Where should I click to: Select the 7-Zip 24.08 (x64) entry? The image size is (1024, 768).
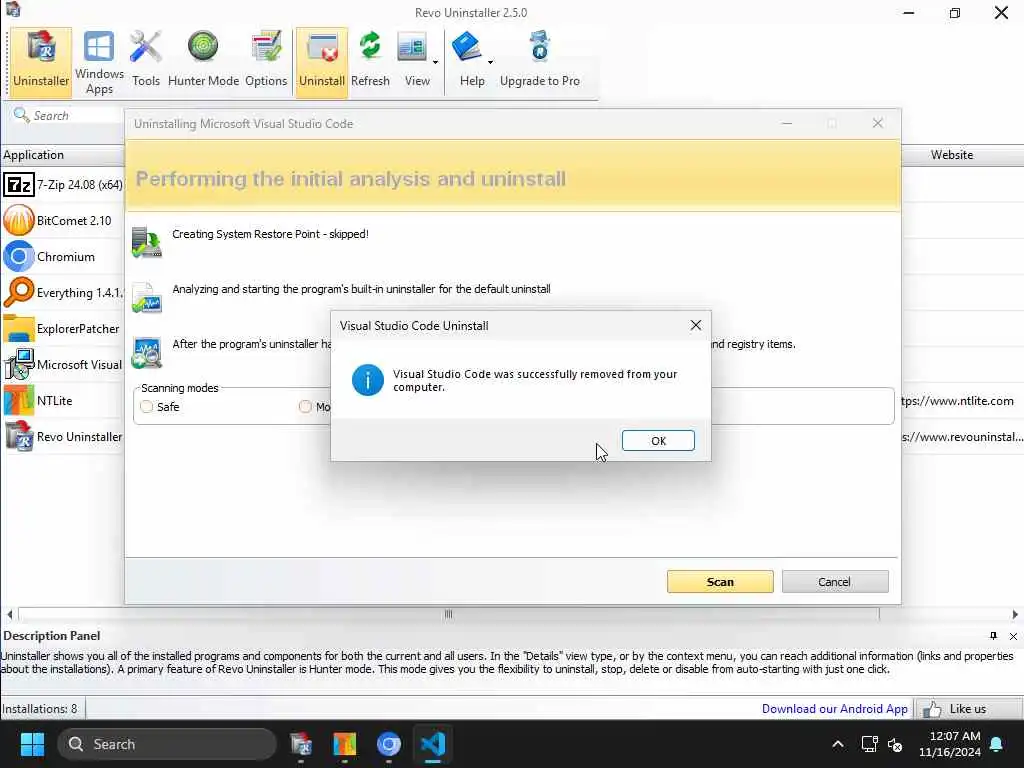(x=63, y=185)
